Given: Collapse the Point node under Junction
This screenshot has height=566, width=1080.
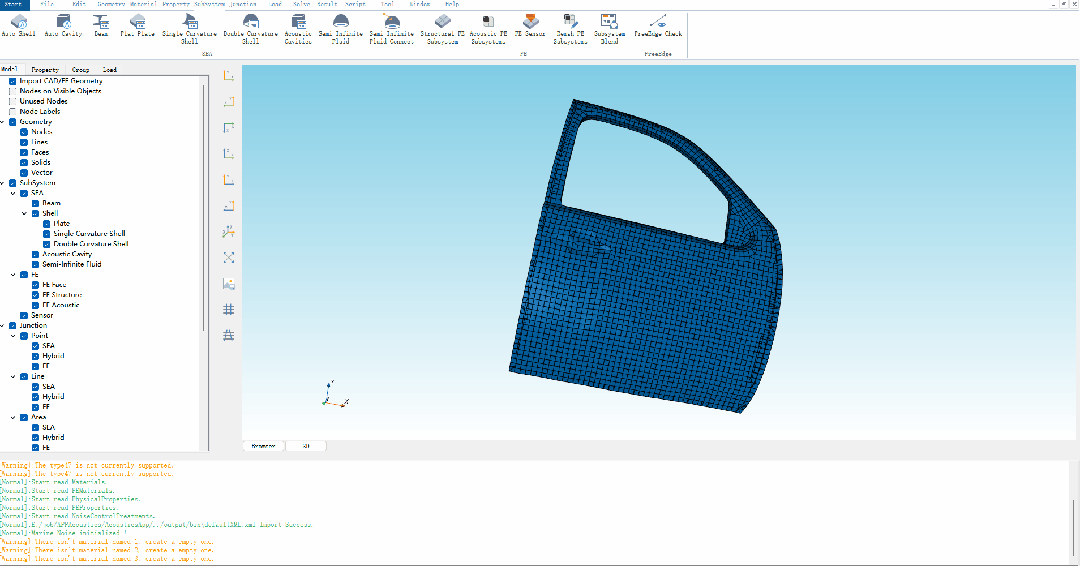Looking at the screenshot, I should 13,336.
